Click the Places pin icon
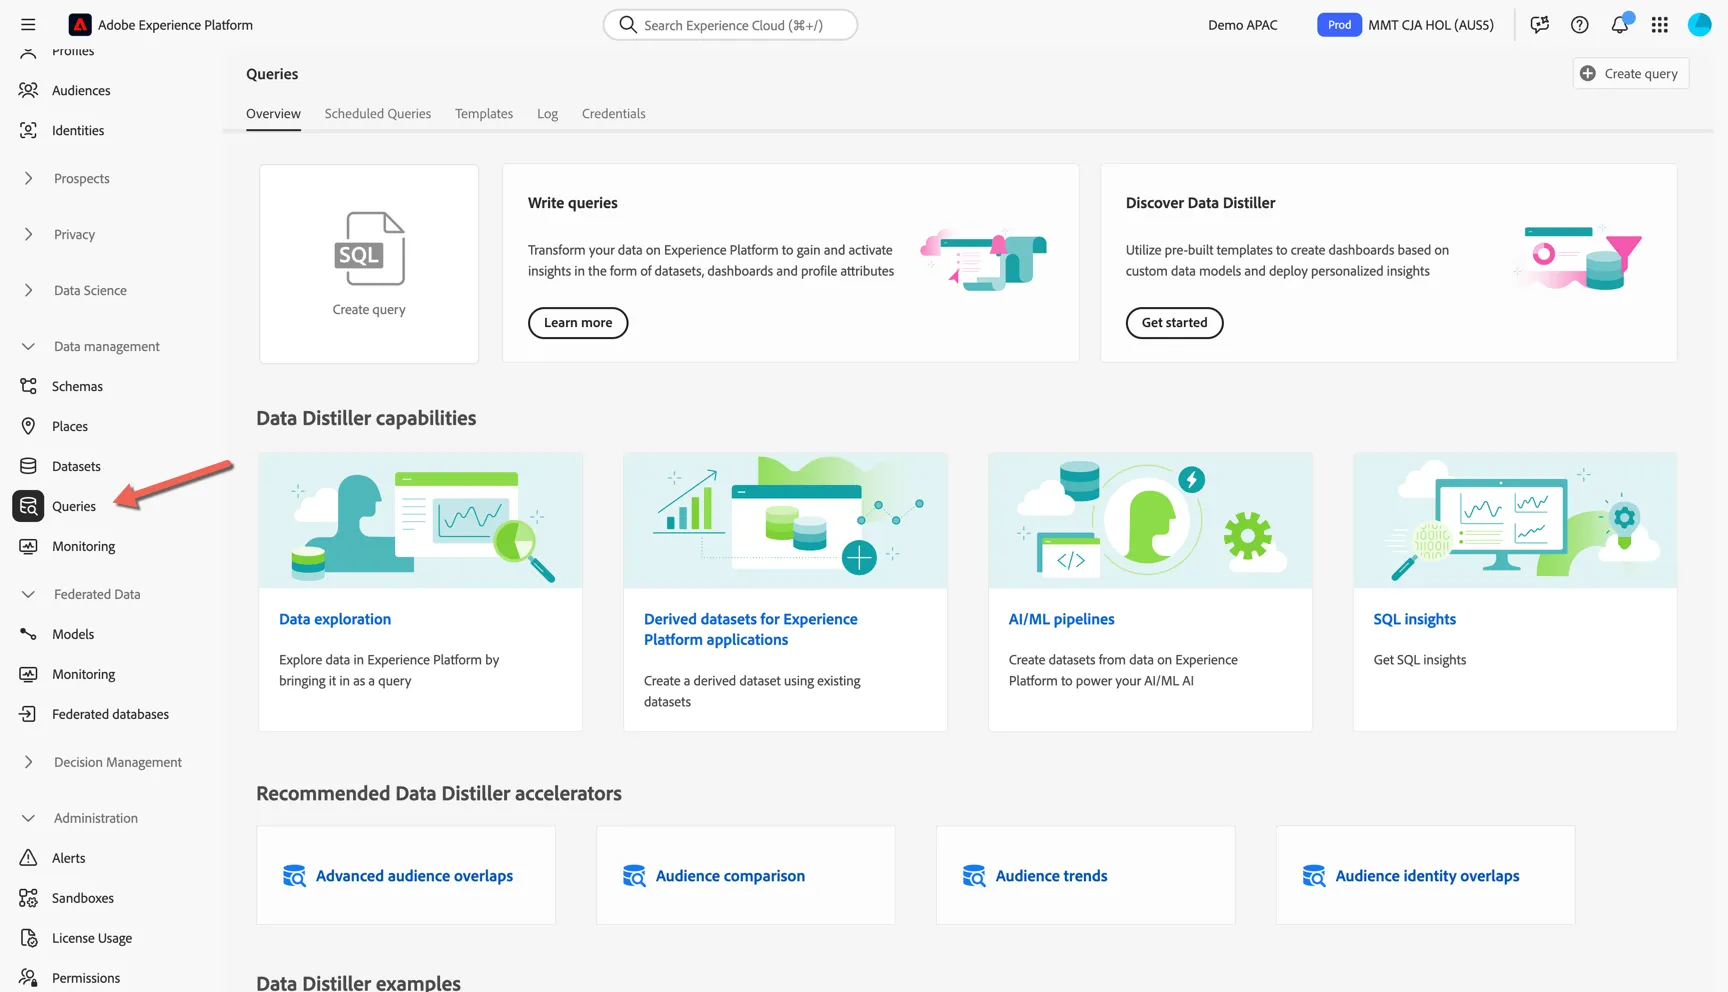This screenshot has width=1728, height=992. [28, 426]
